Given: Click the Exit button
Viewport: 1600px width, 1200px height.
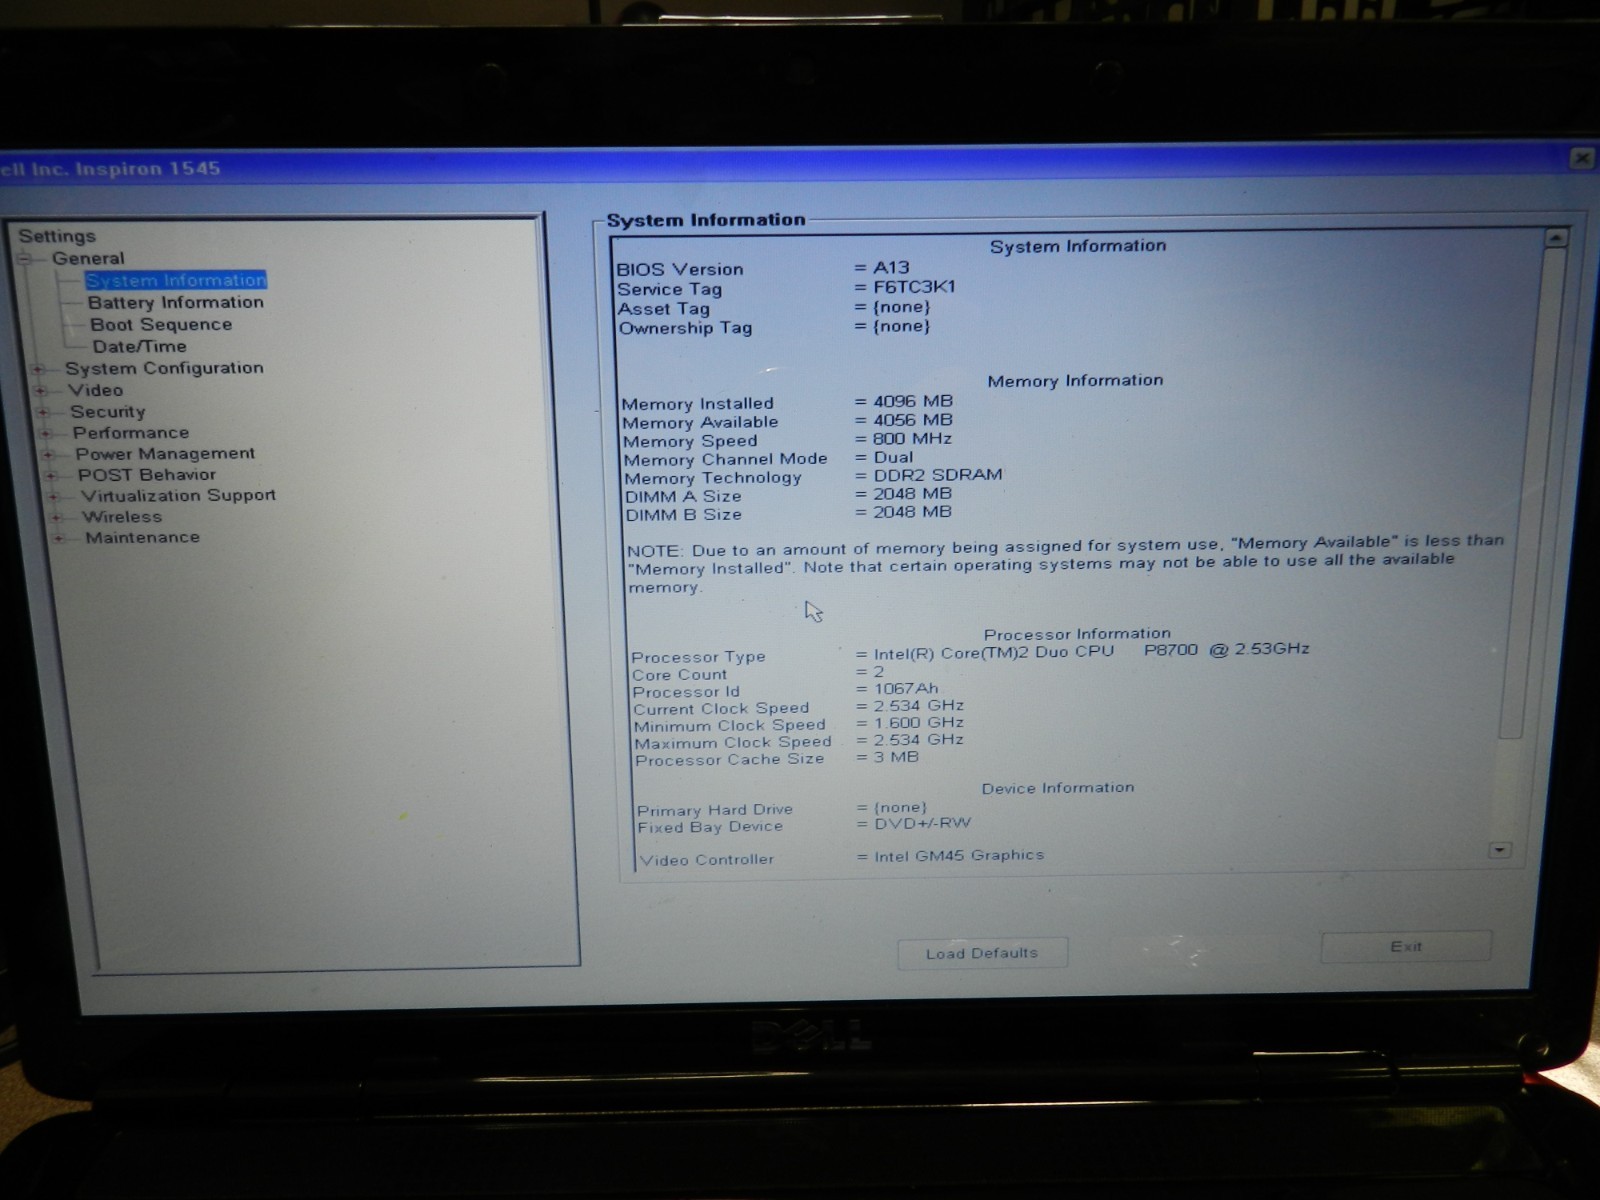Looking at the screenshot, I should [1405, 946].
